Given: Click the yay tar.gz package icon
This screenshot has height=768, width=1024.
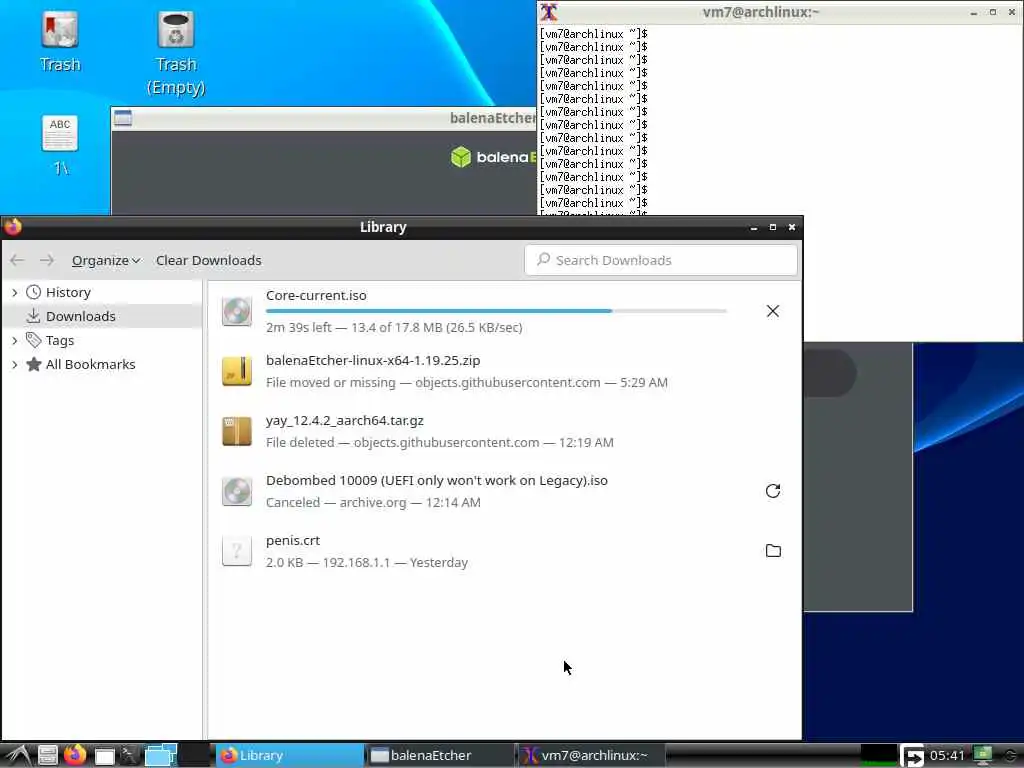Looking at the screenshot, I should click(x=236, y=431).
